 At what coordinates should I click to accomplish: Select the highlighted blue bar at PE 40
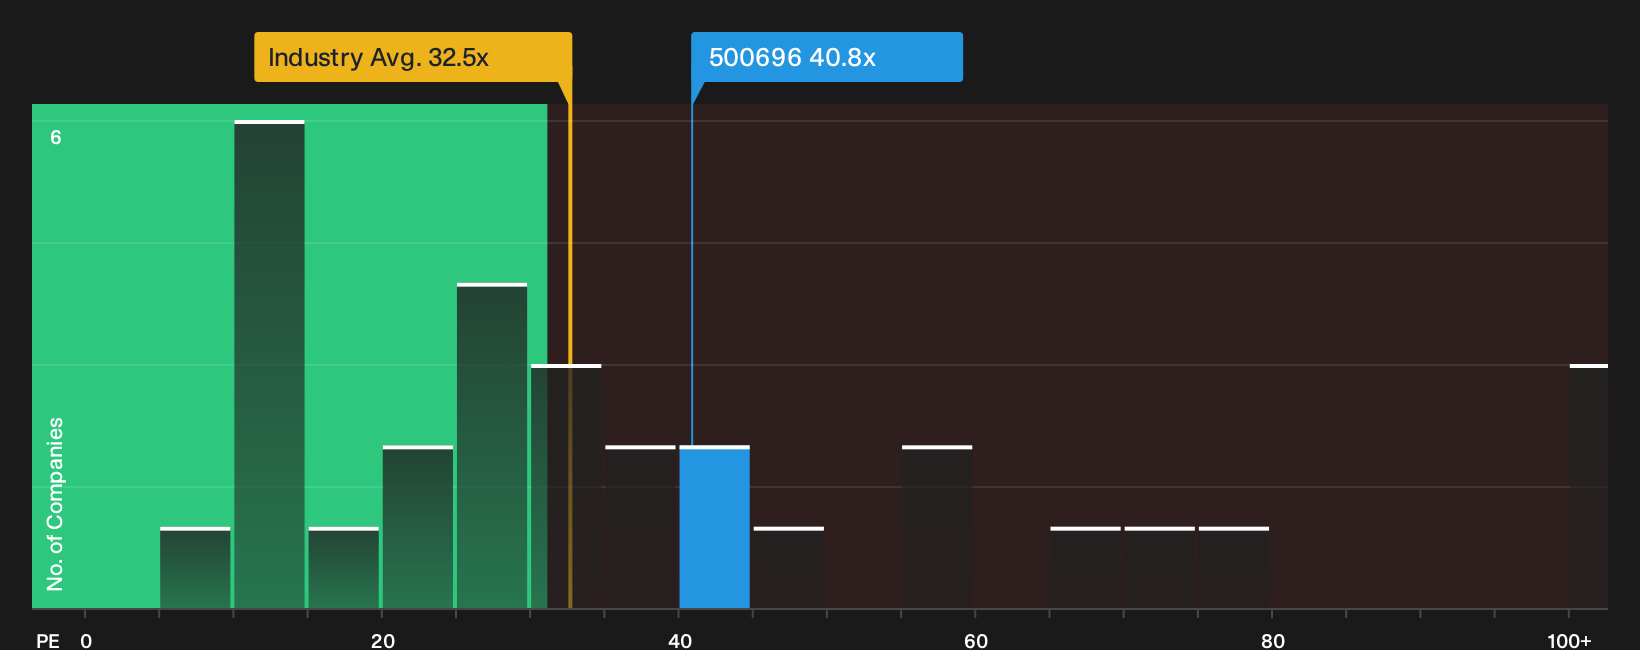click(x=714, y=527)
